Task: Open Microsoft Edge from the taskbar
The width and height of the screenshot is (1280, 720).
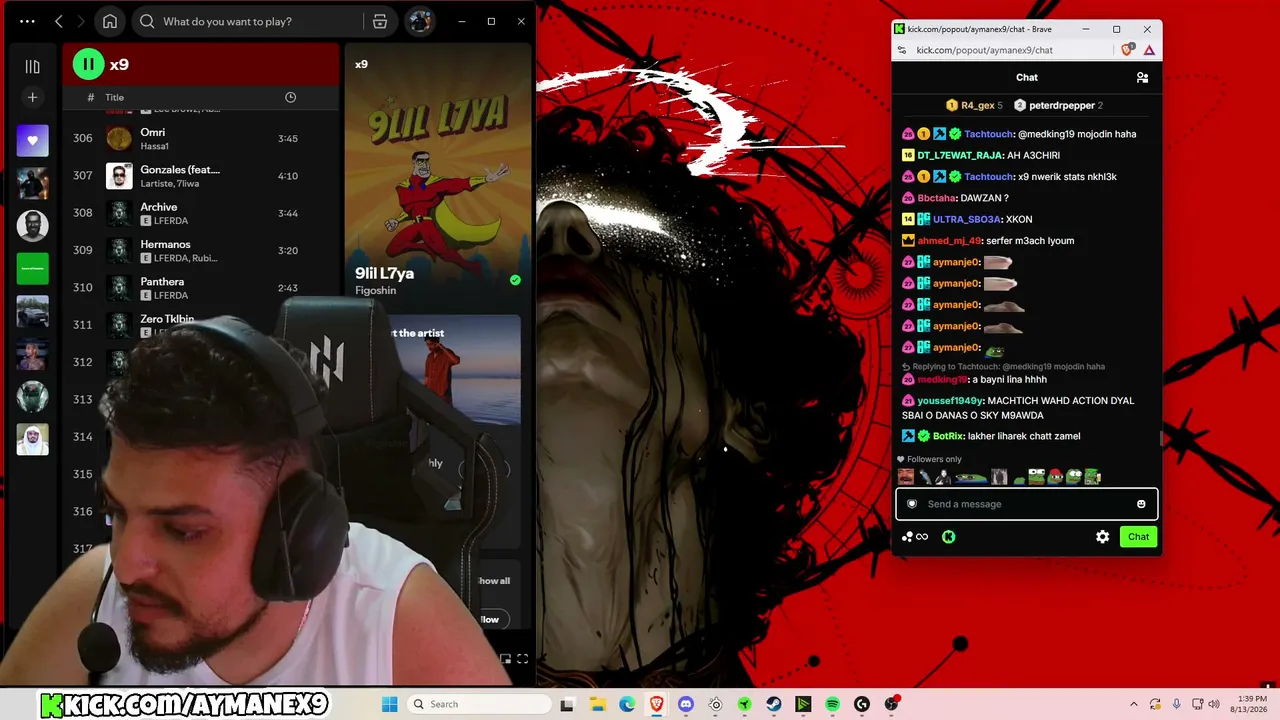Action: pyautogui.click(x=627, y=704)
